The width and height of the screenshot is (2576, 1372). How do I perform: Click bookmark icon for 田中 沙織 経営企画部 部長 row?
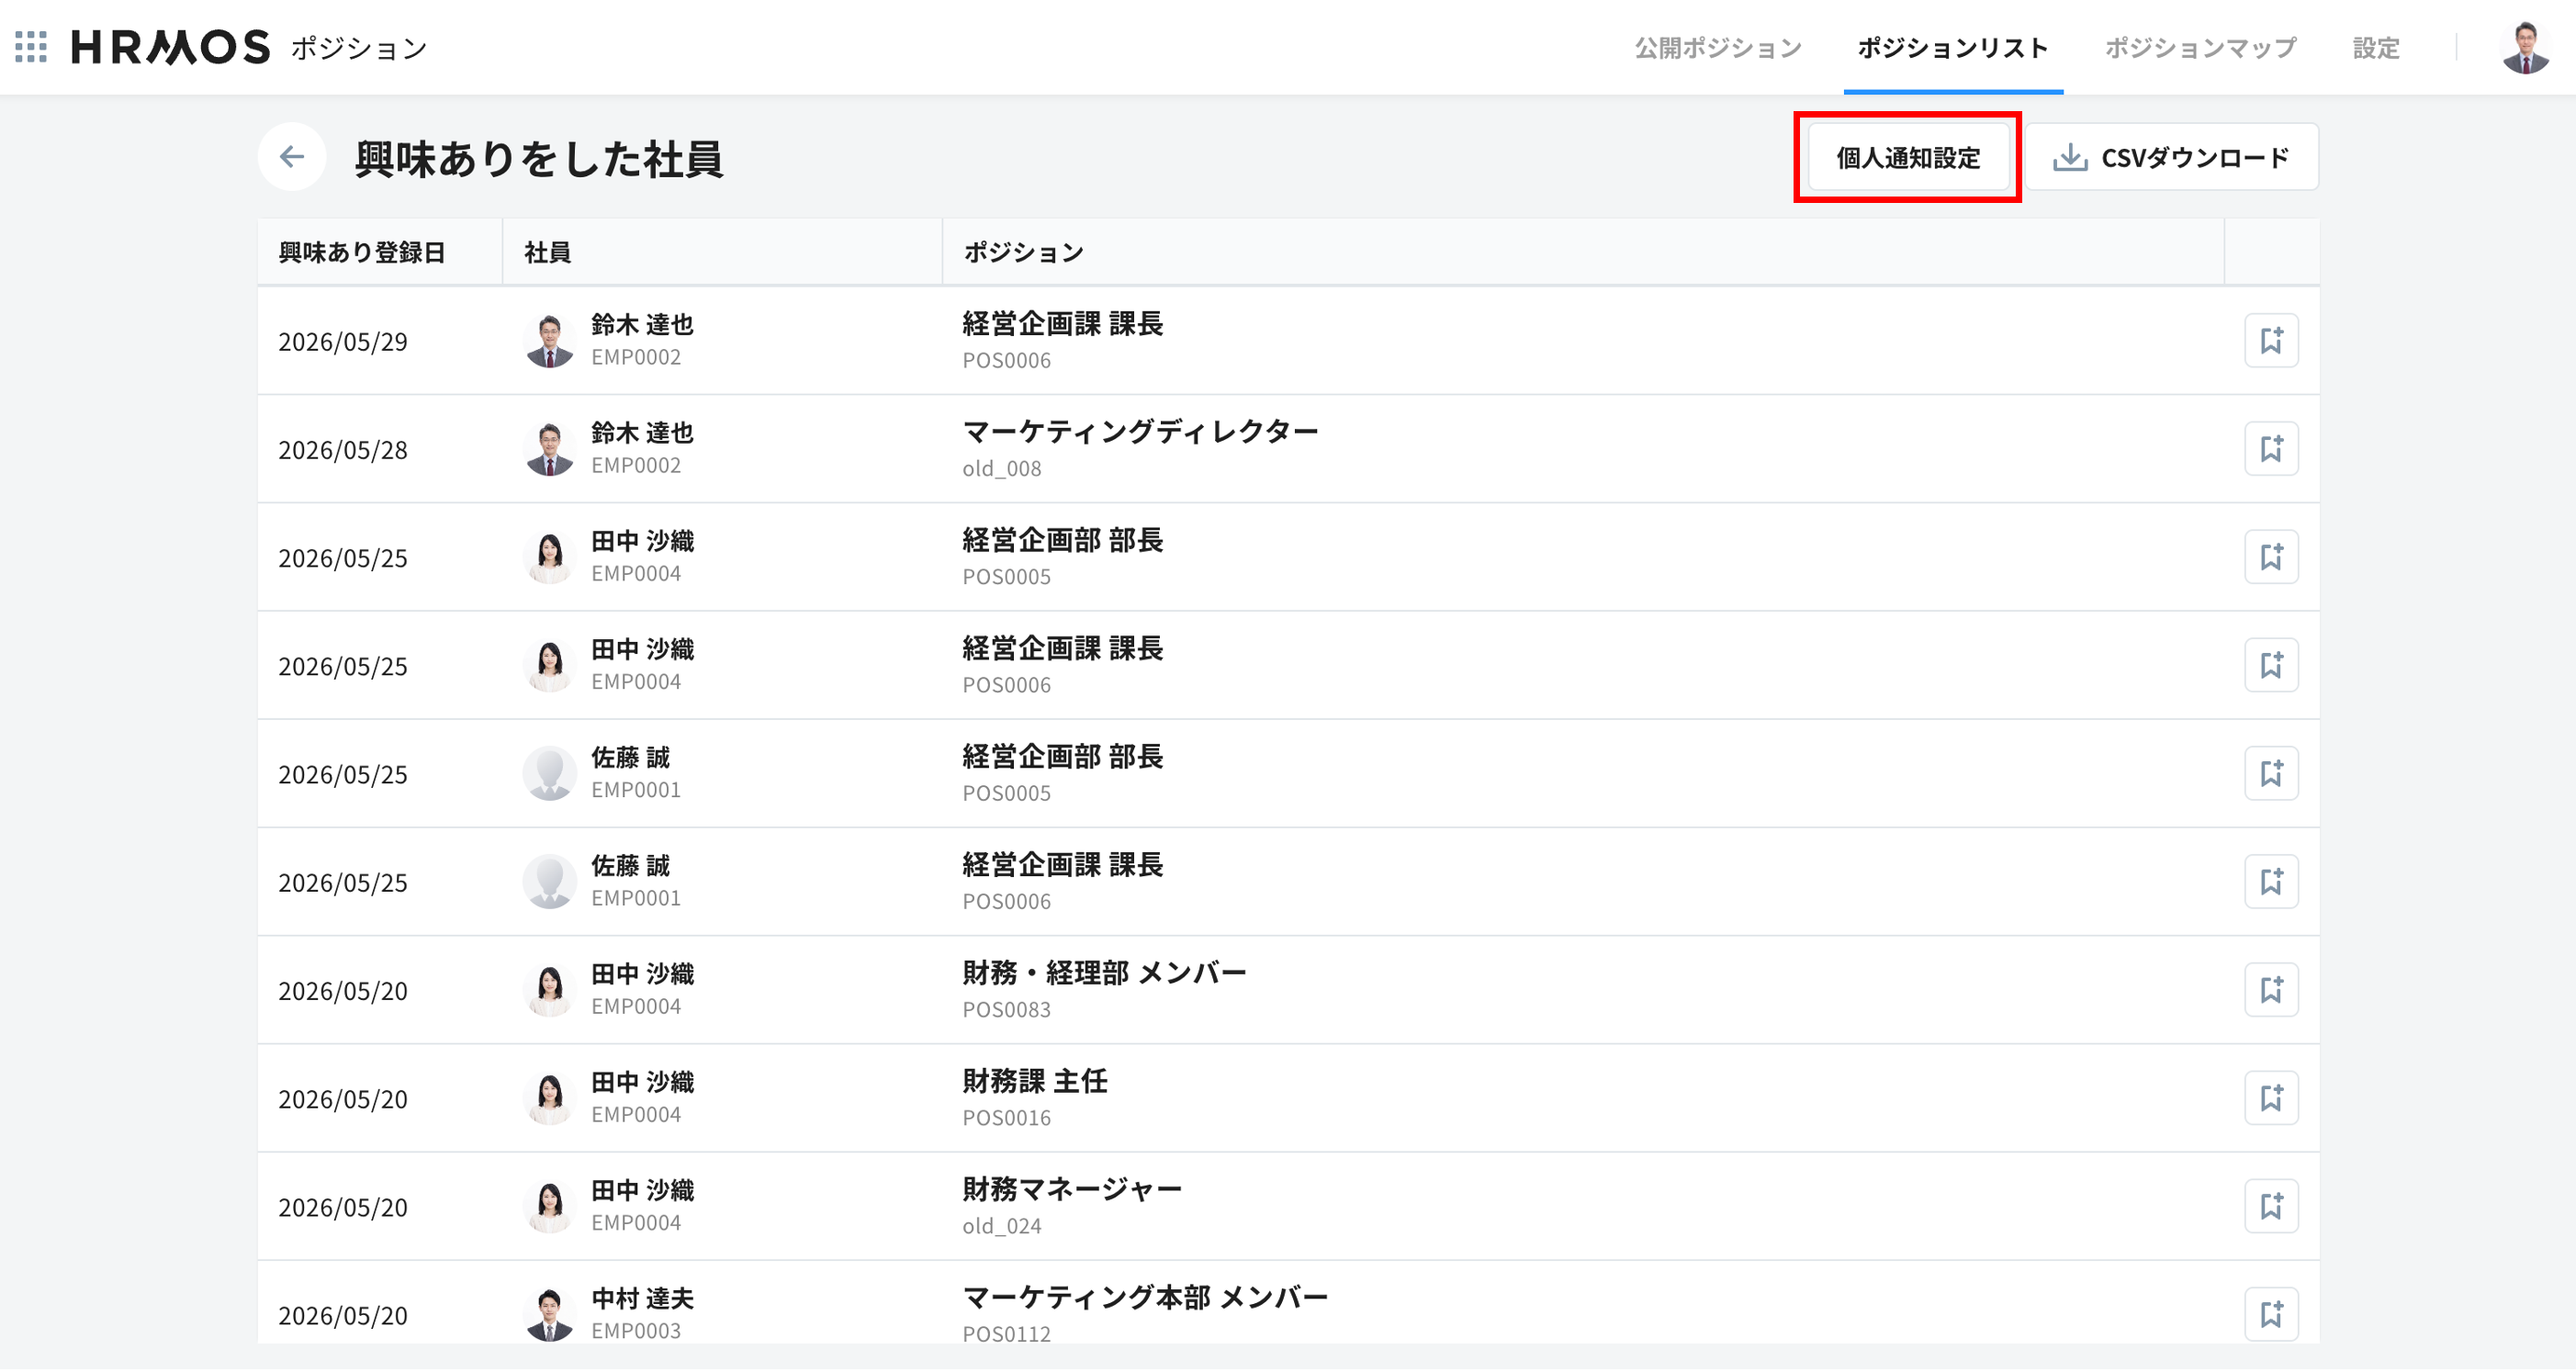(x=2271, y=557)
